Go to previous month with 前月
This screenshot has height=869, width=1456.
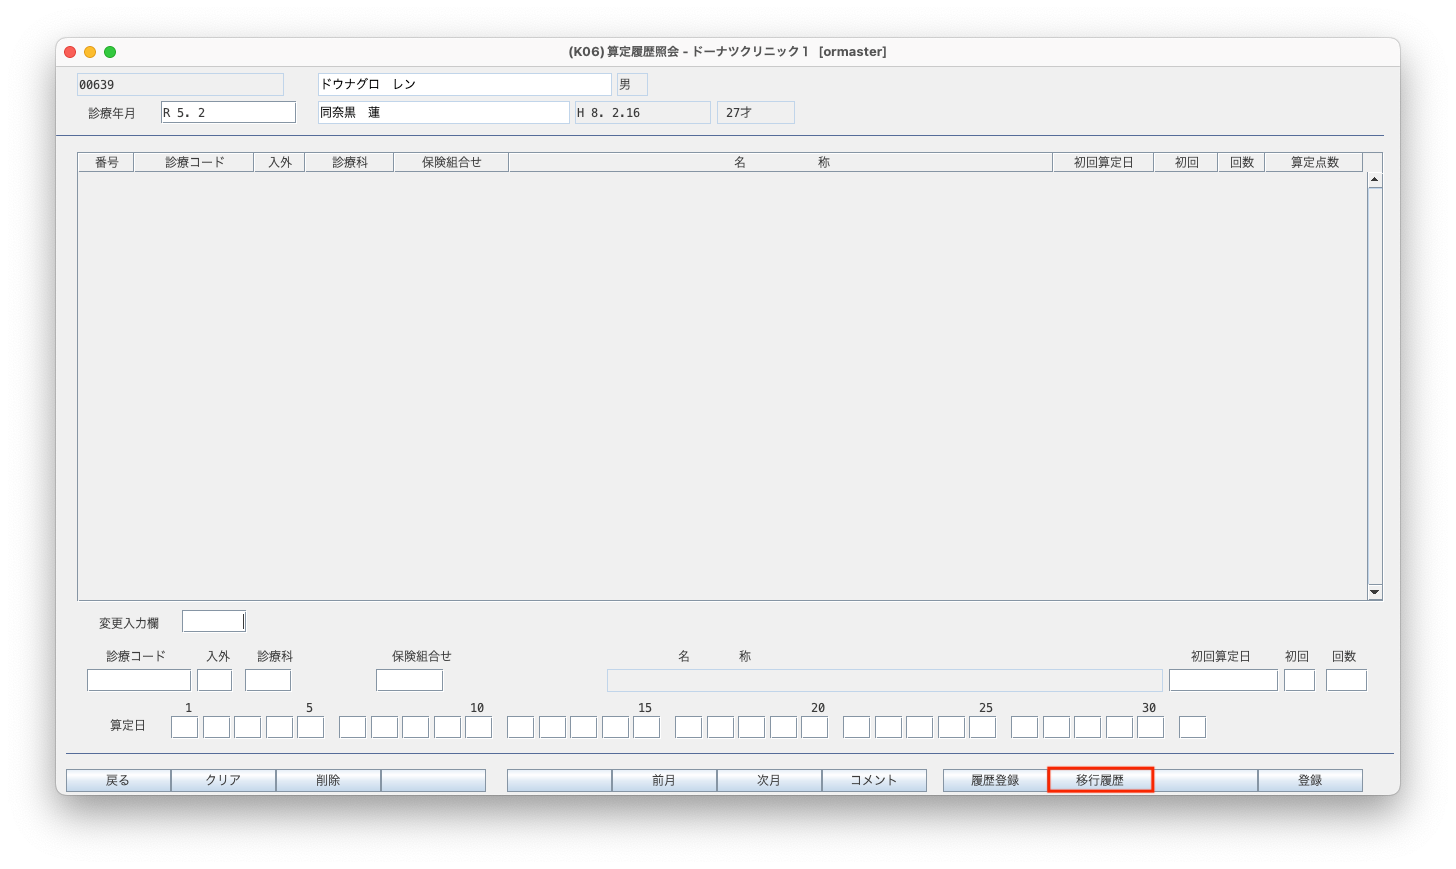[664, 780]
